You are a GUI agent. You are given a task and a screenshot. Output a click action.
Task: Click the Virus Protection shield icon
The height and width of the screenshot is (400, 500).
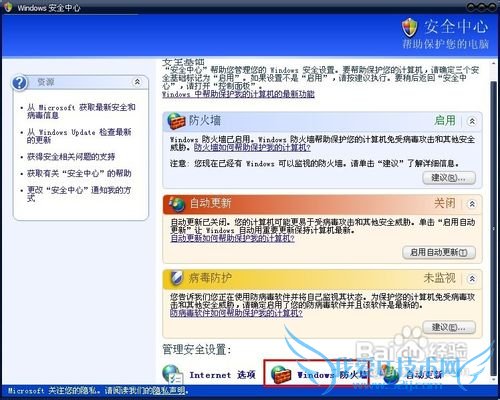(176, 278)
